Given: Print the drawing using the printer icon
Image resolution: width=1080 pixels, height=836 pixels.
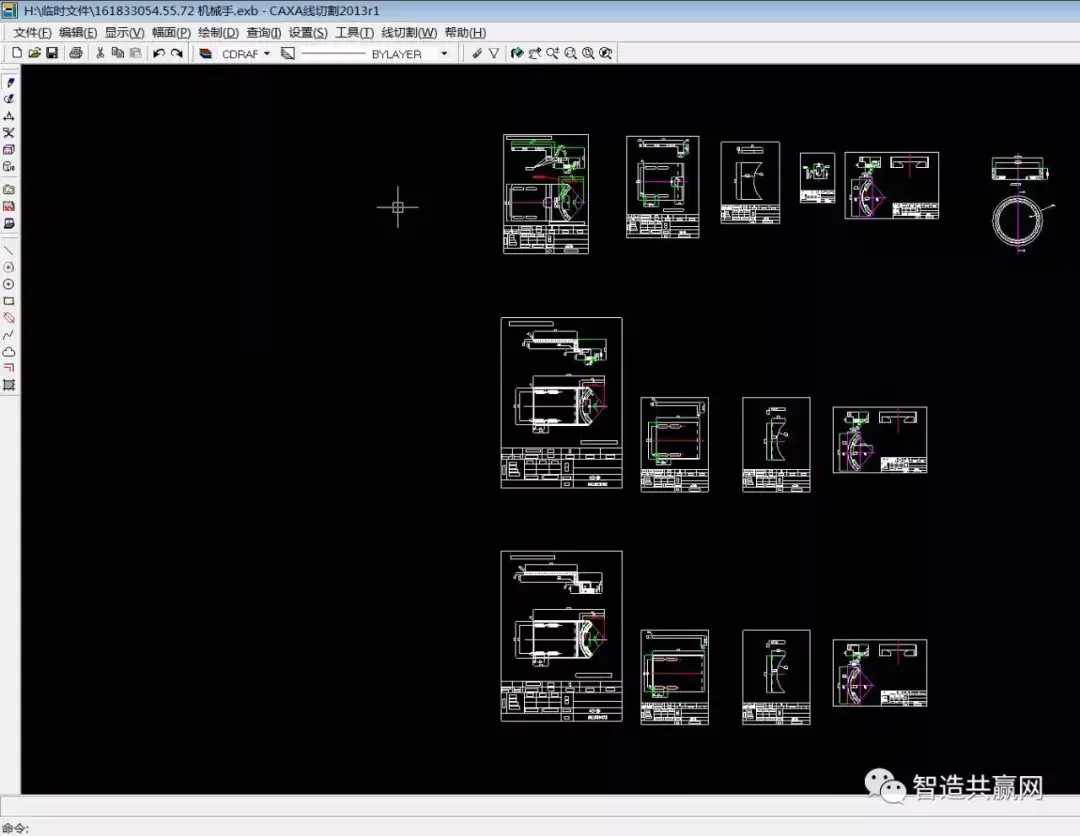Looking at the screenshot, I should click(x=76, y=53).
